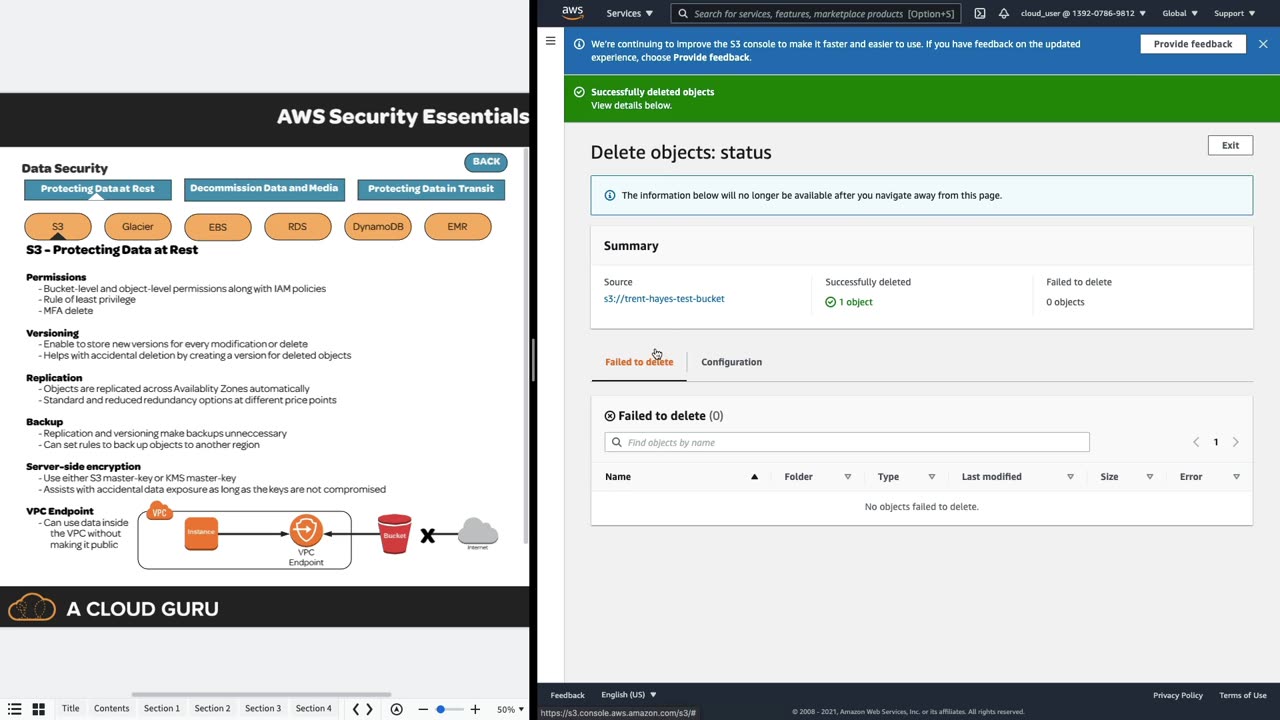Click the slide viewer zoom slider

tap(449, 709)
